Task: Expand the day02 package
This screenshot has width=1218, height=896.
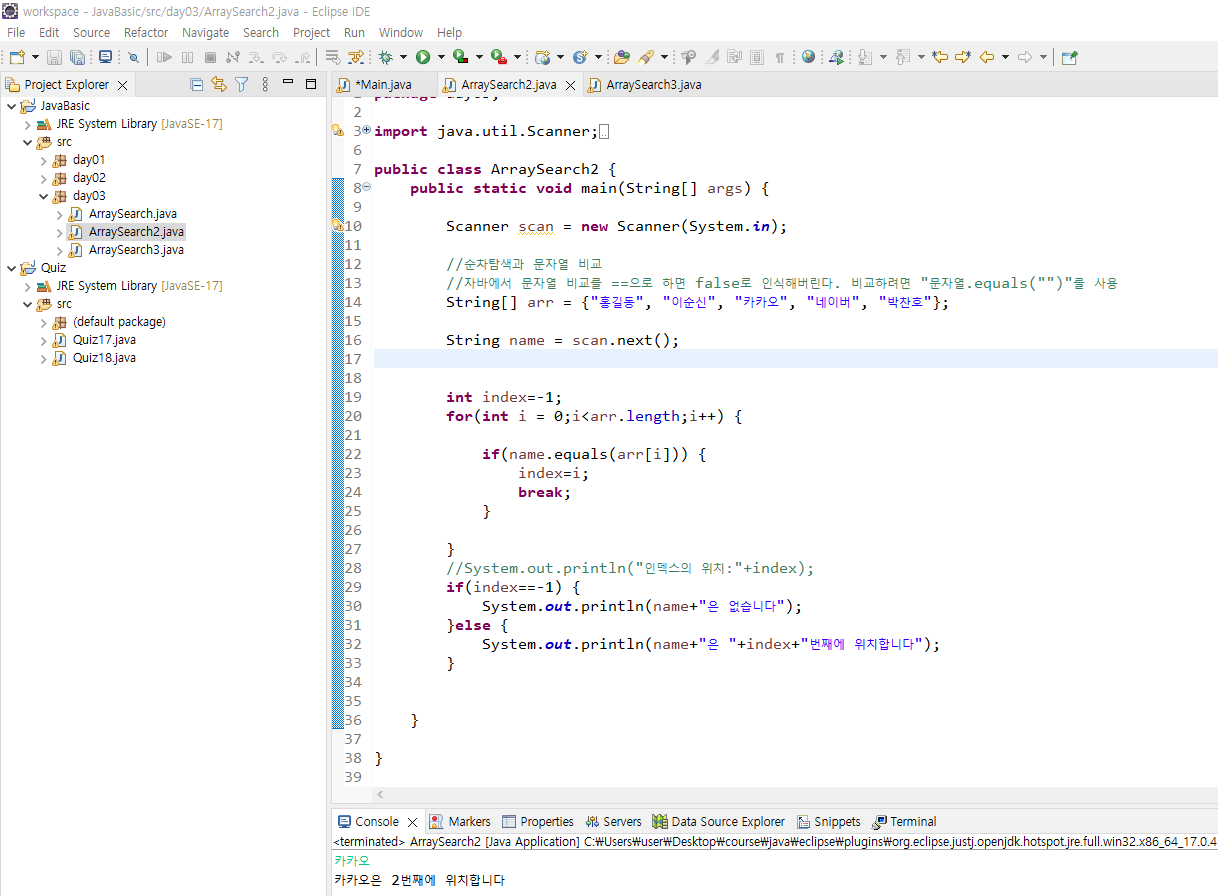Action: pos(43,178)
